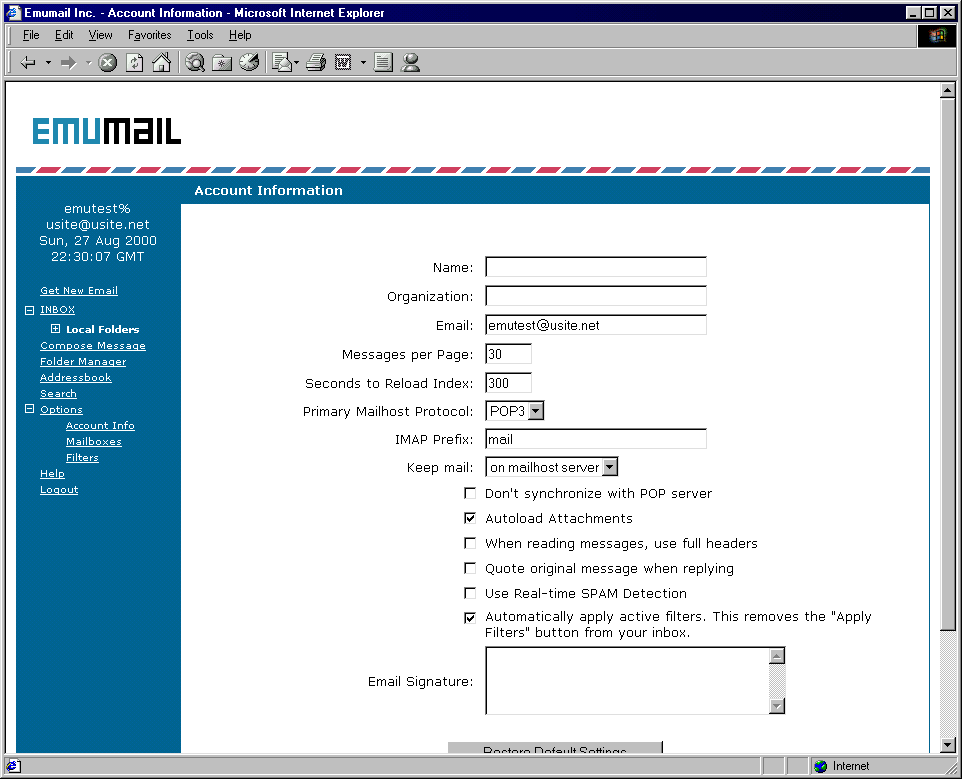Image resolution: width=962 pixels, height=779 pixels.
Task: Click the Print icon in toolbar
Action: point(316,63)
